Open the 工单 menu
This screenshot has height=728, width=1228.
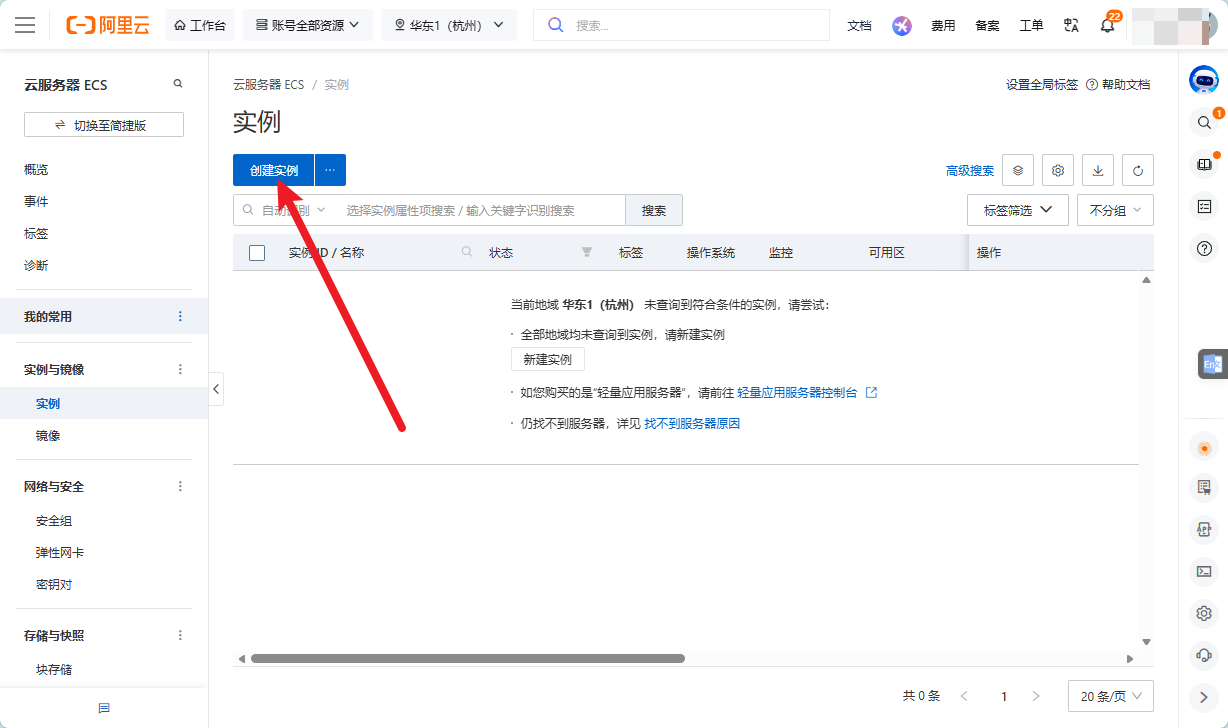[1031, 25]
